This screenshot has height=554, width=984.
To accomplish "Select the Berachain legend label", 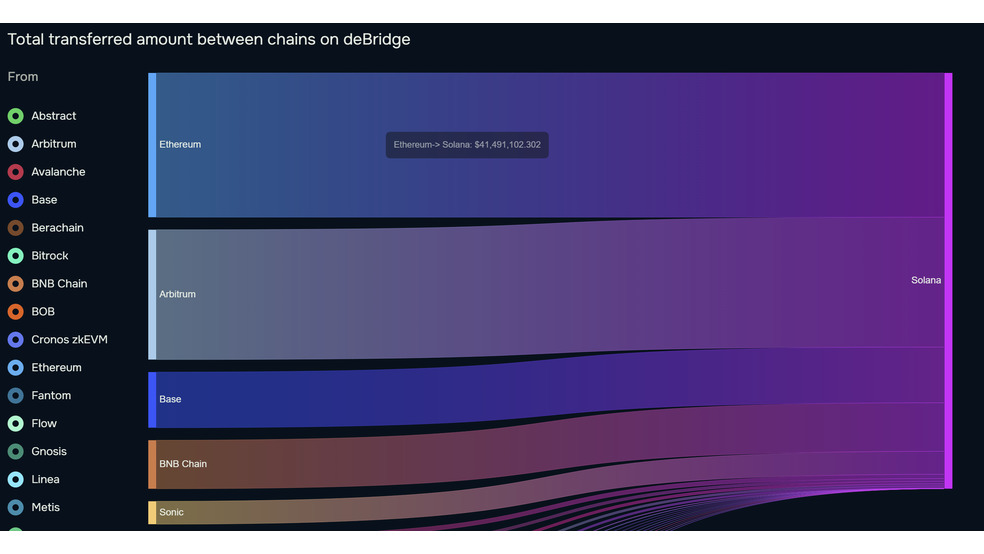I will 57,228.
